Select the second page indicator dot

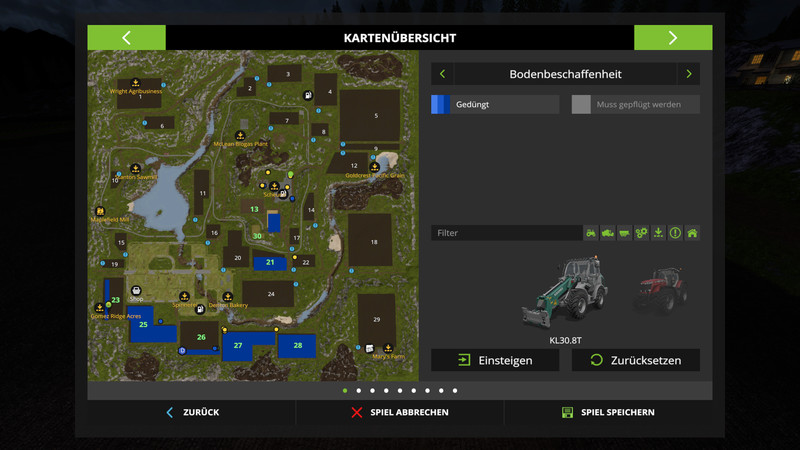tap(359, 391)
